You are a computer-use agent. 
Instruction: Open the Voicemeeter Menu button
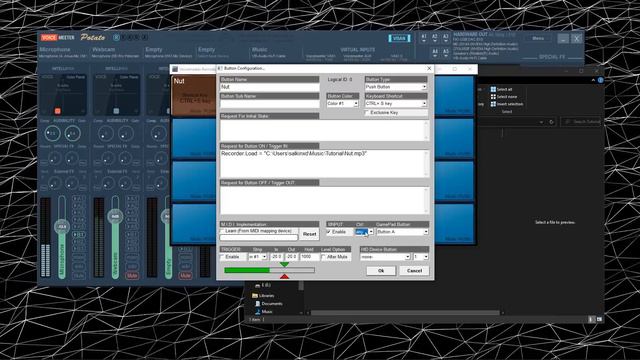[x=538, y=38]
